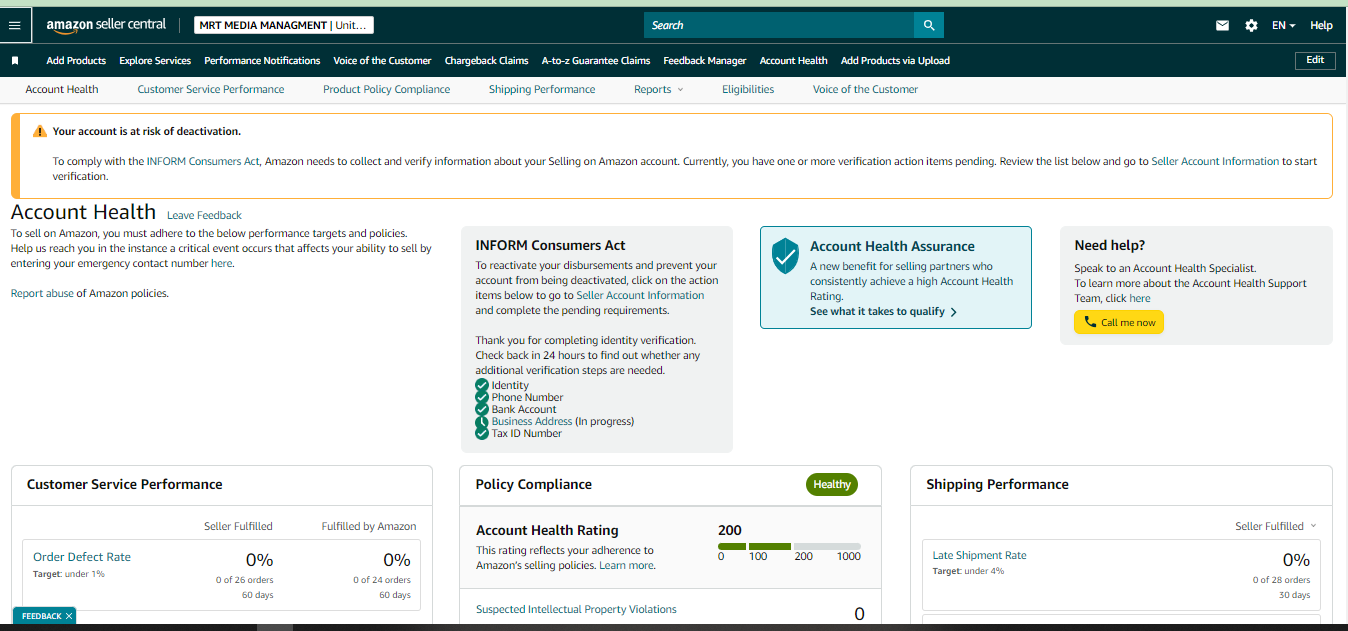Click the Bank Account green check icon
This screenshot has width=1348, height=631.
pyautogui.click(x=482, y=409)
